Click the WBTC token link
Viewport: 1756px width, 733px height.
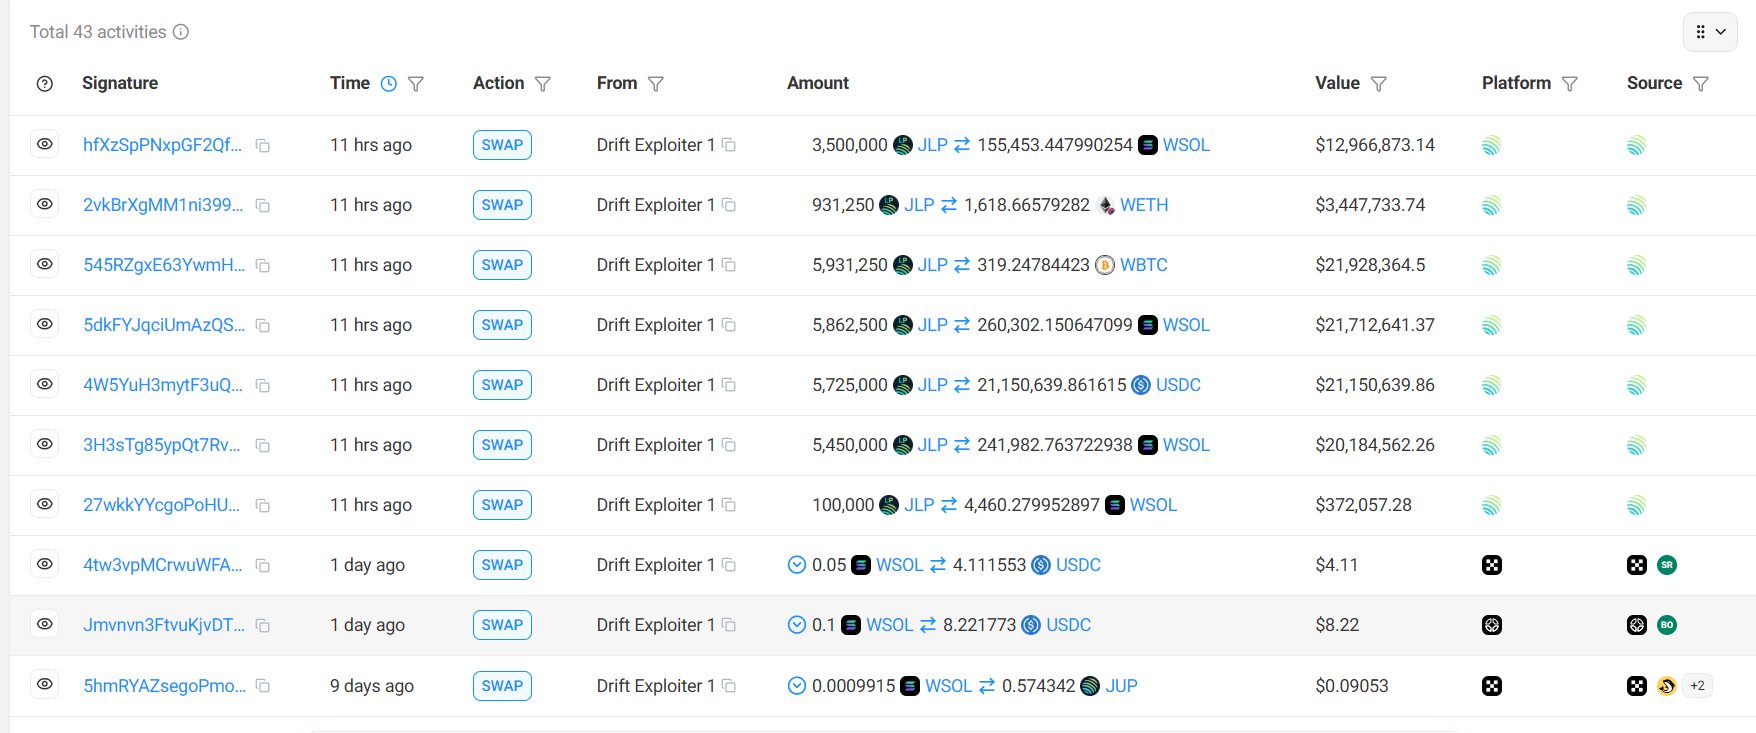pos(1143,265)
